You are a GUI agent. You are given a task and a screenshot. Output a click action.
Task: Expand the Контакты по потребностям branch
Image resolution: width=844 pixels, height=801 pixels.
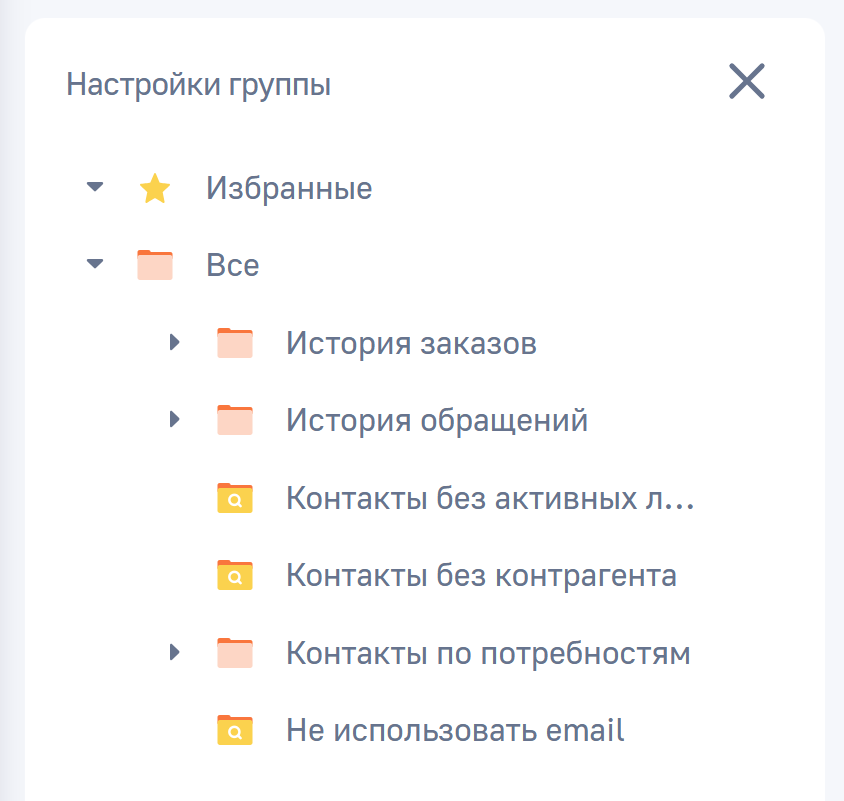tap(175, 652)
